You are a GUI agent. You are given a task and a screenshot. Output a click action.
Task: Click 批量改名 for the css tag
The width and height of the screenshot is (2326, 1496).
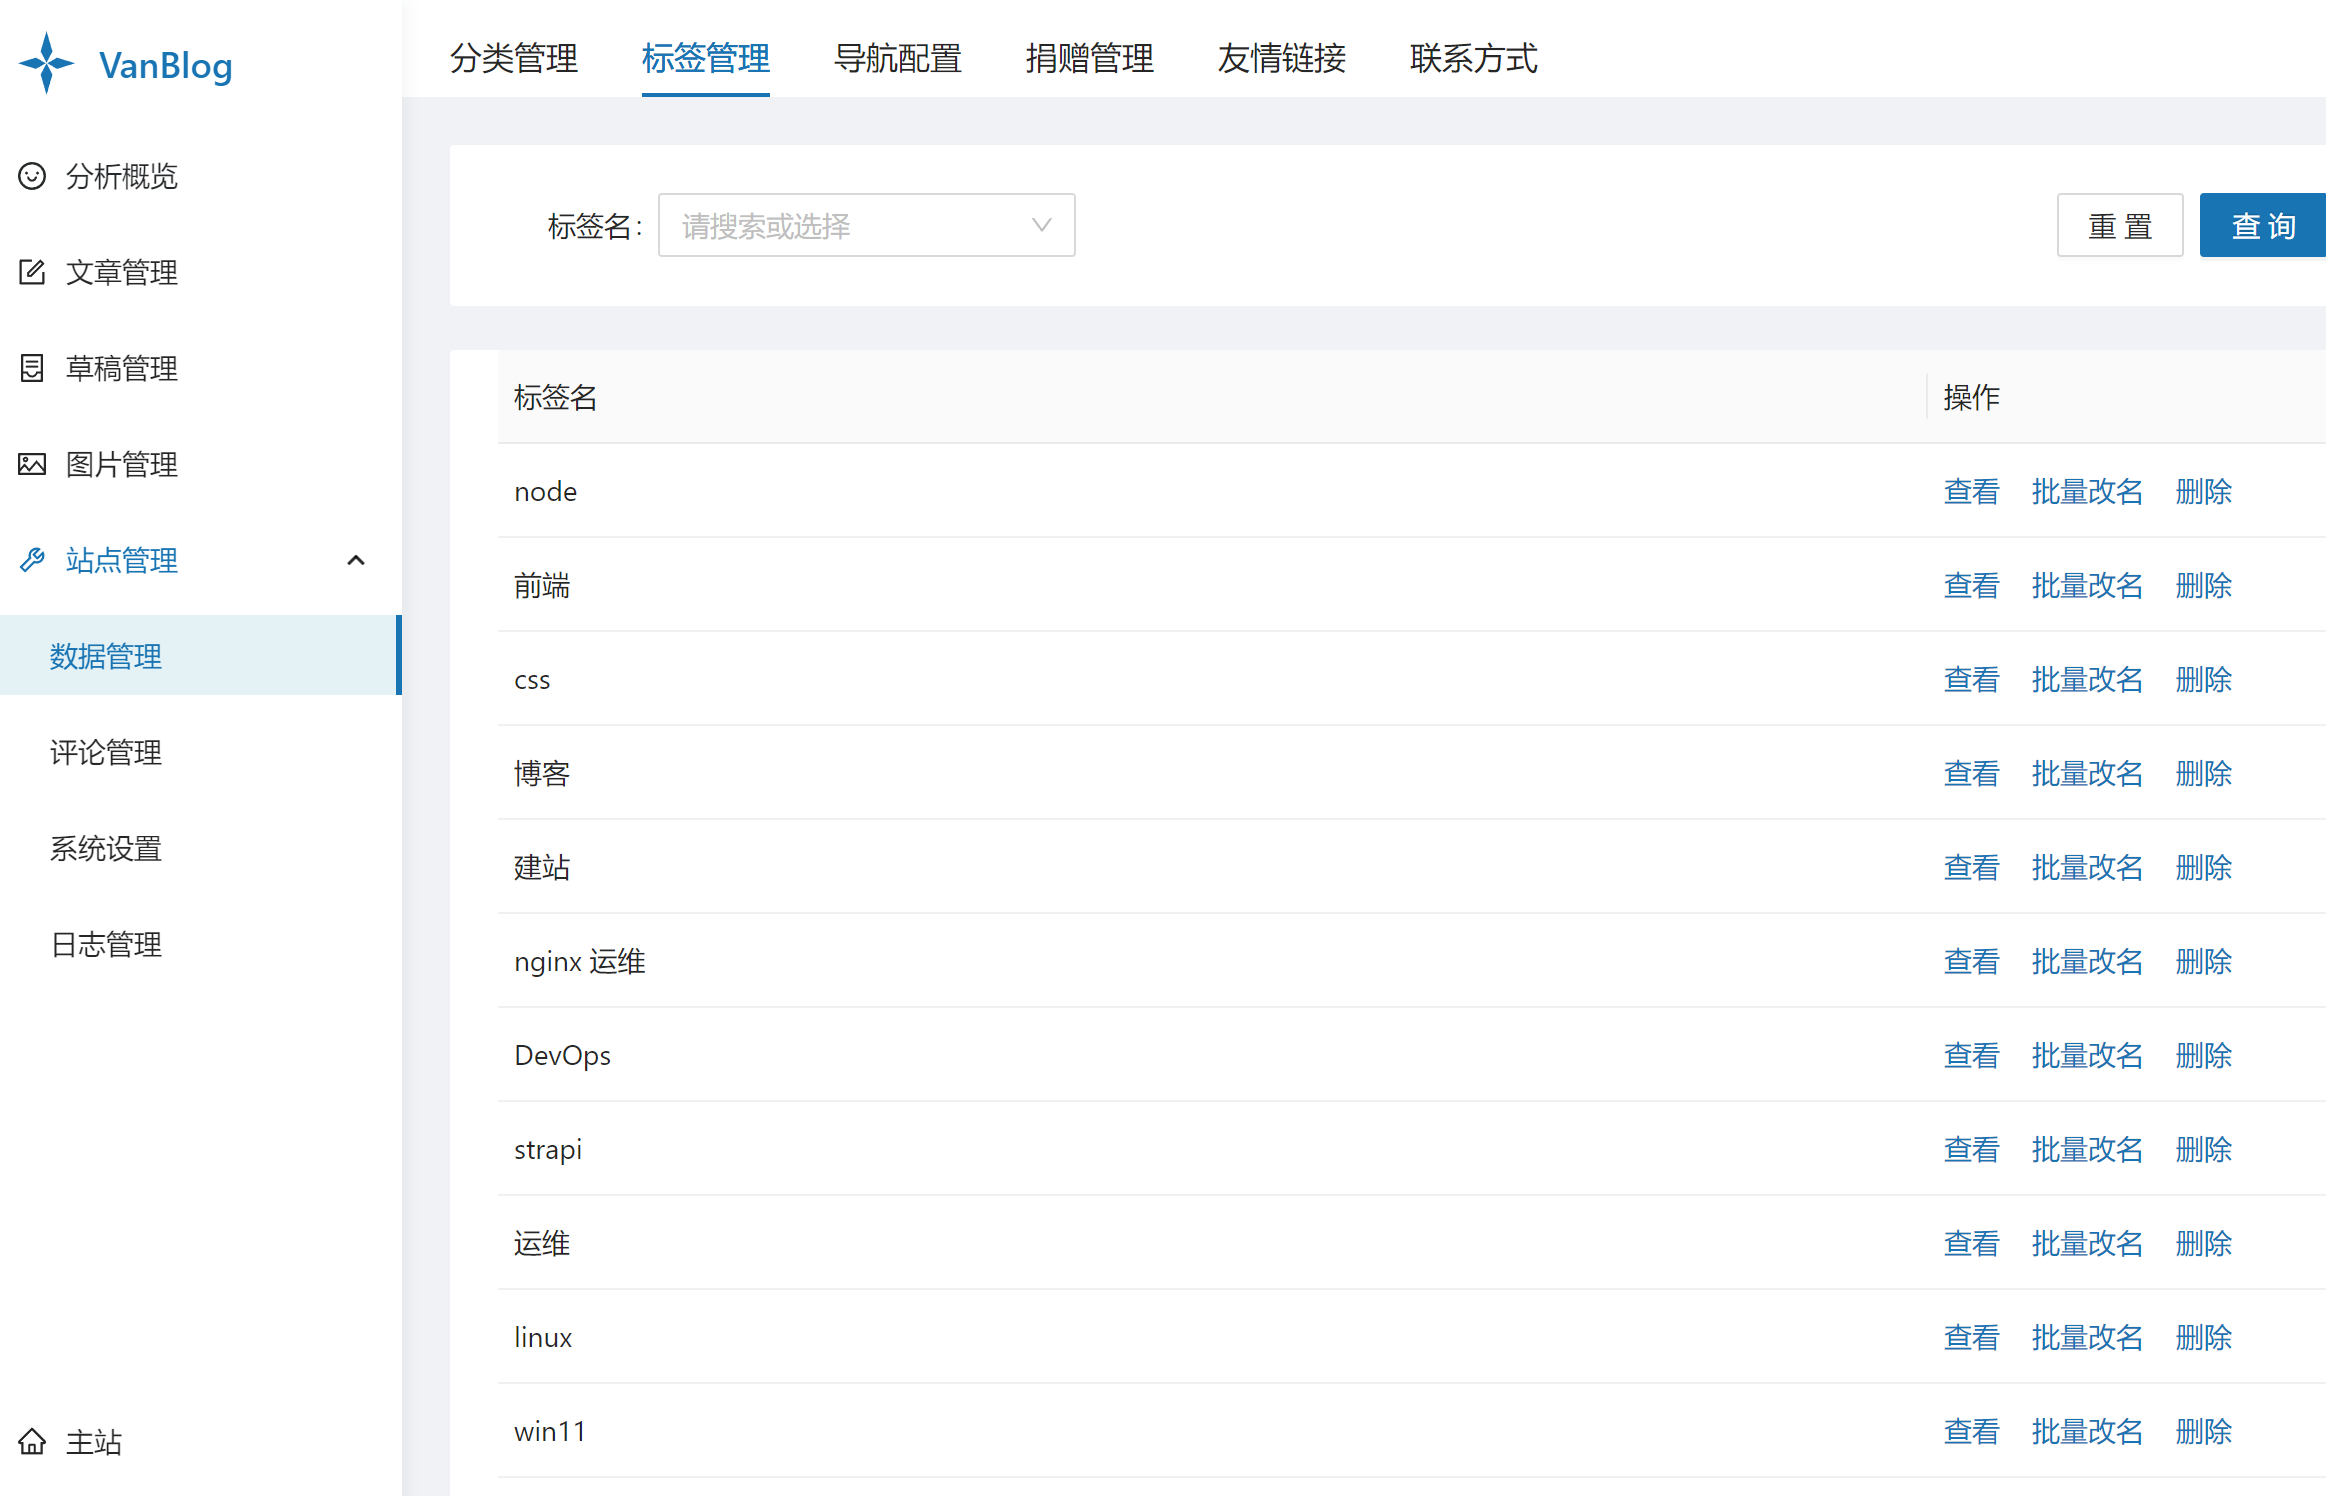(x=2087, y=679)
